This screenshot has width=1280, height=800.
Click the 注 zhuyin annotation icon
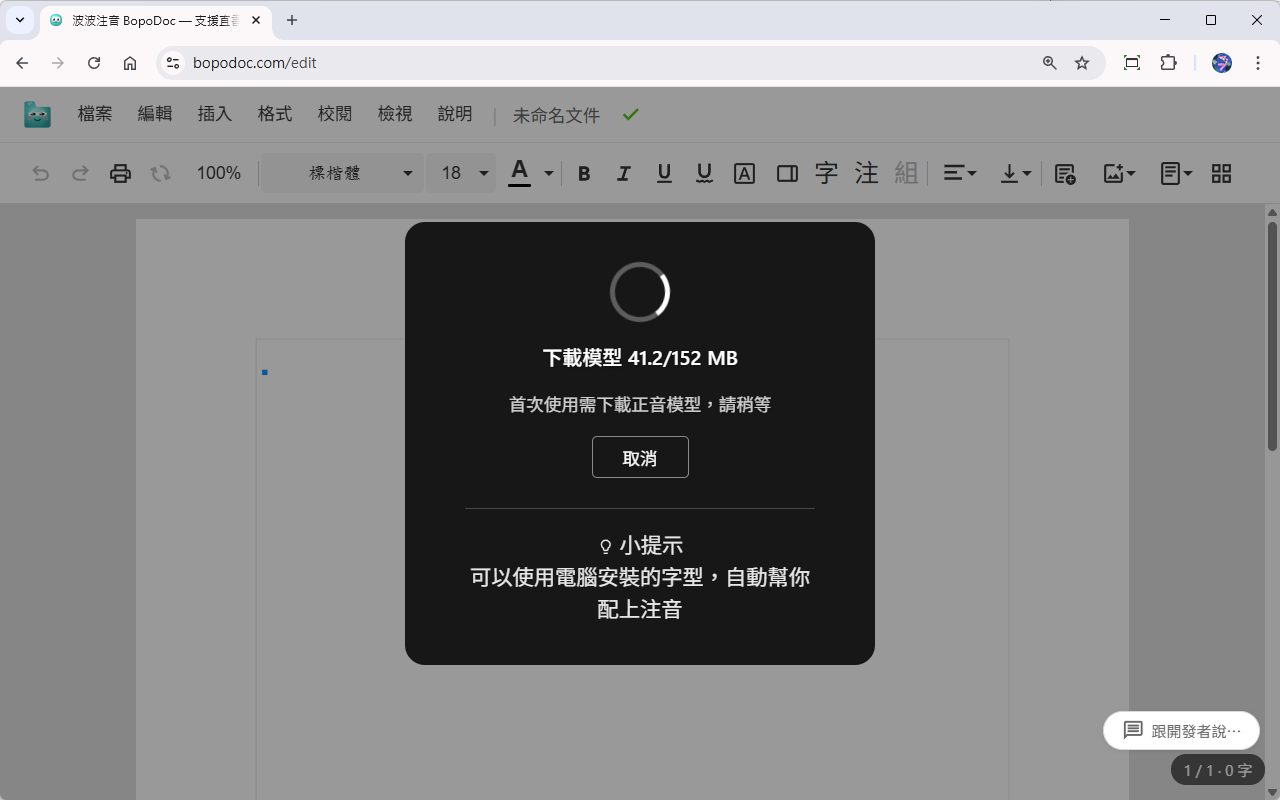pos(866,173)
